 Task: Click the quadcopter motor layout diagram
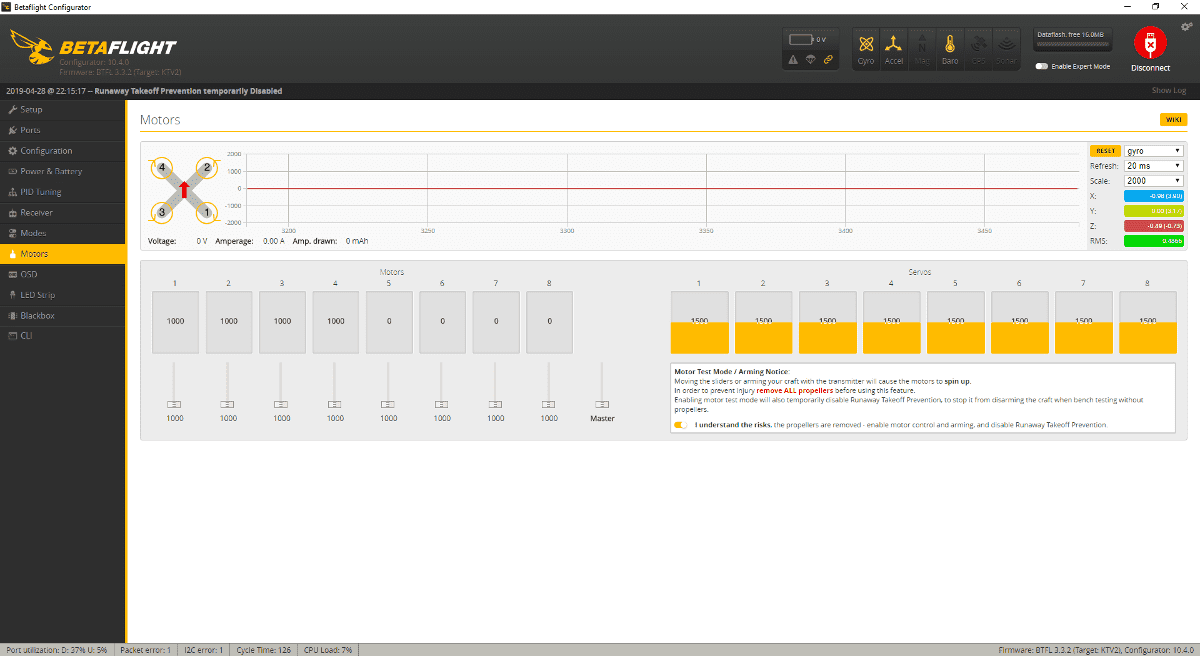[x=184, y=189]
